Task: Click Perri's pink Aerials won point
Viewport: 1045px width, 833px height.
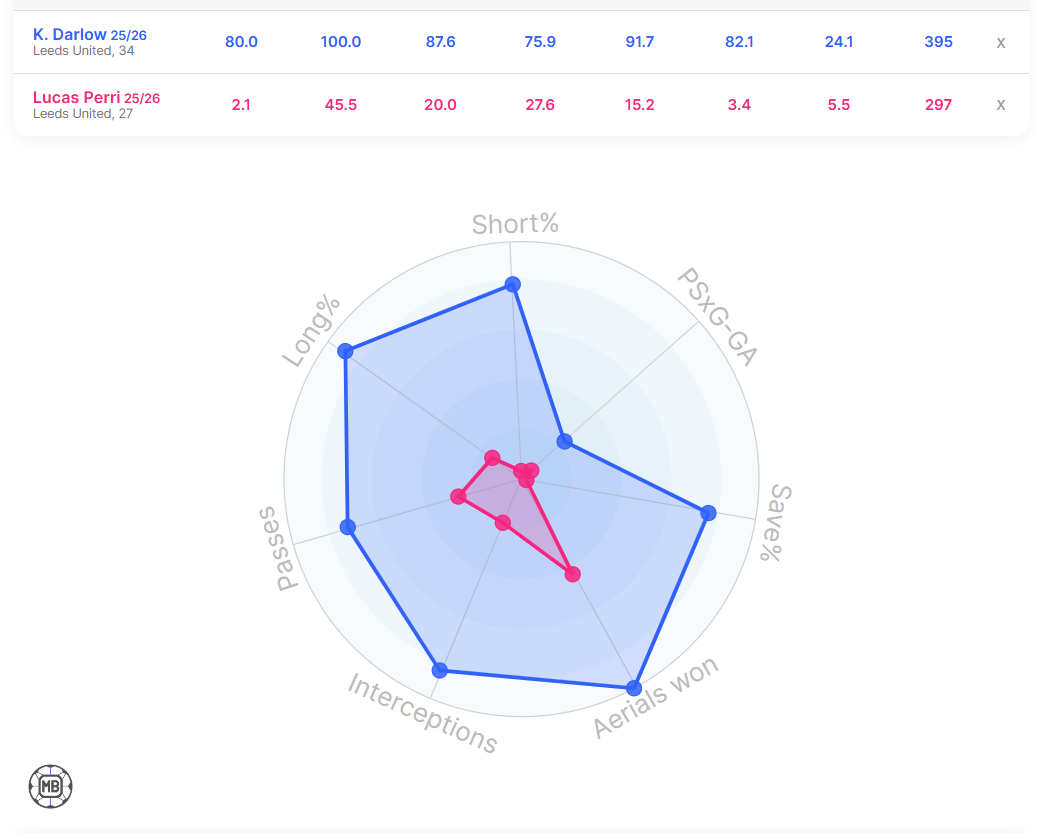Action: click(572, 574)
